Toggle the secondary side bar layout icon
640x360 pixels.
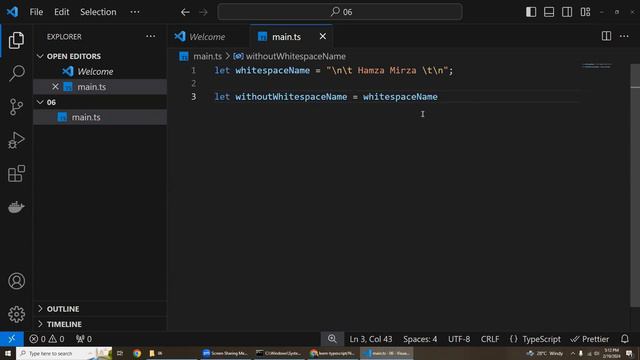point(567,12)
